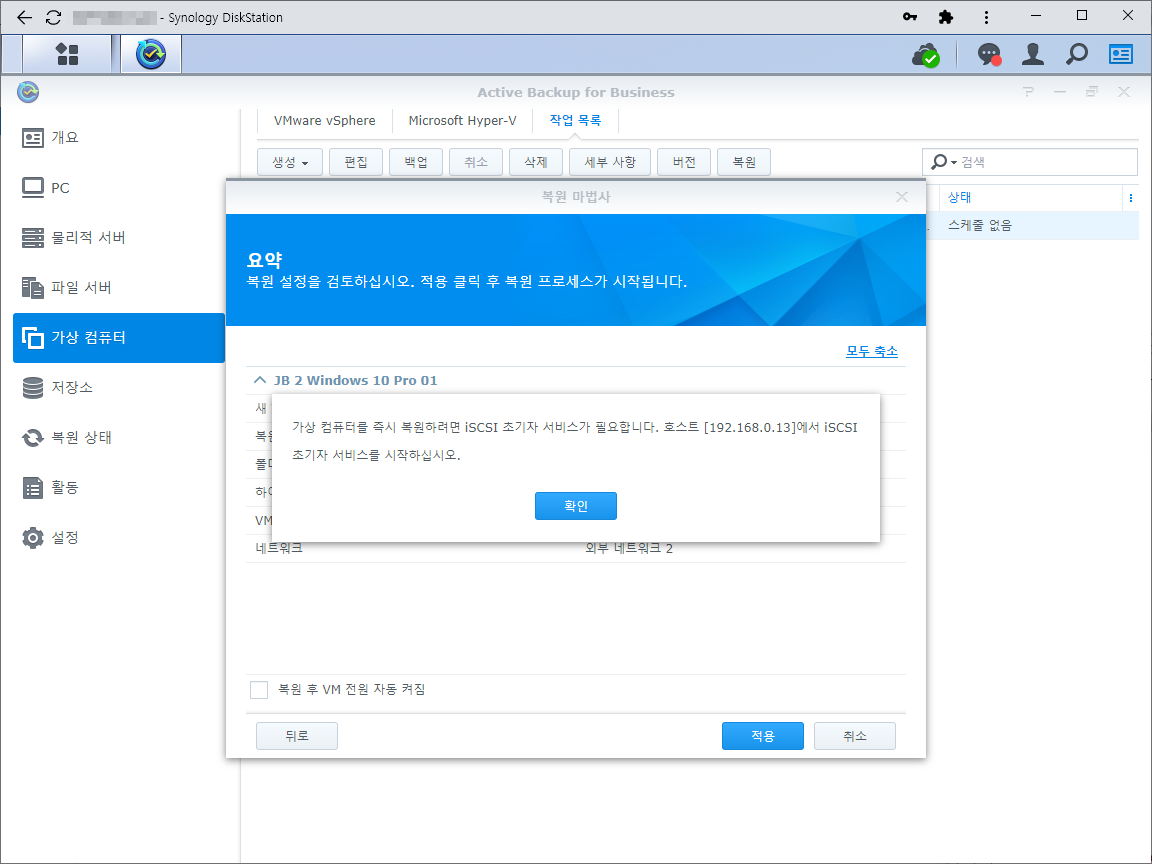Open the 생성 dropdown button
The image size is (1152, 864).
(289, 162)
